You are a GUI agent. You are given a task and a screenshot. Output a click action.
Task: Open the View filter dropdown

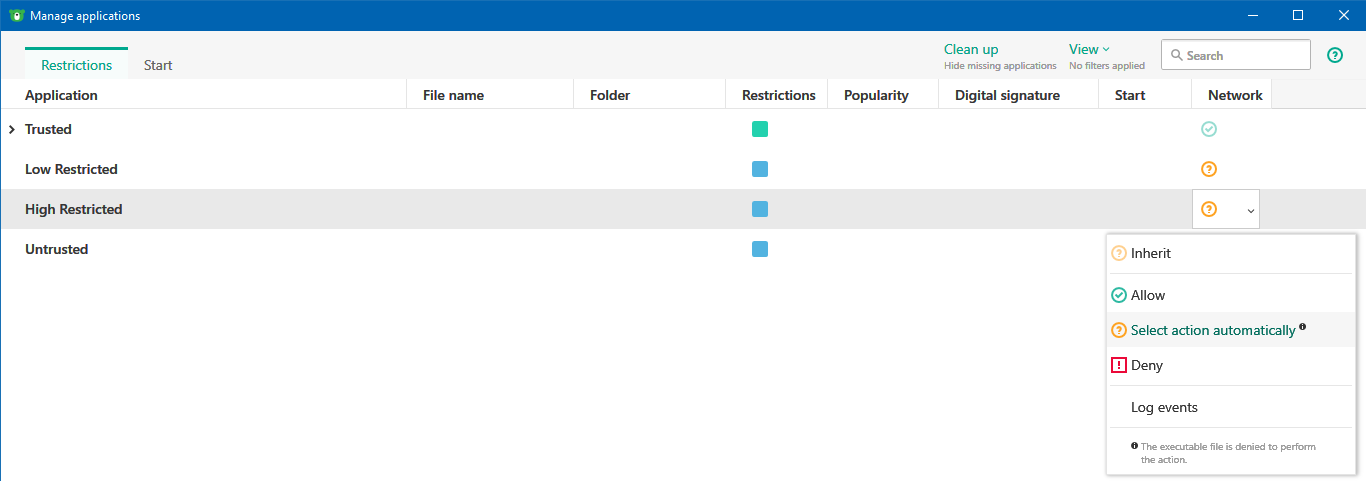(1089, 49)
